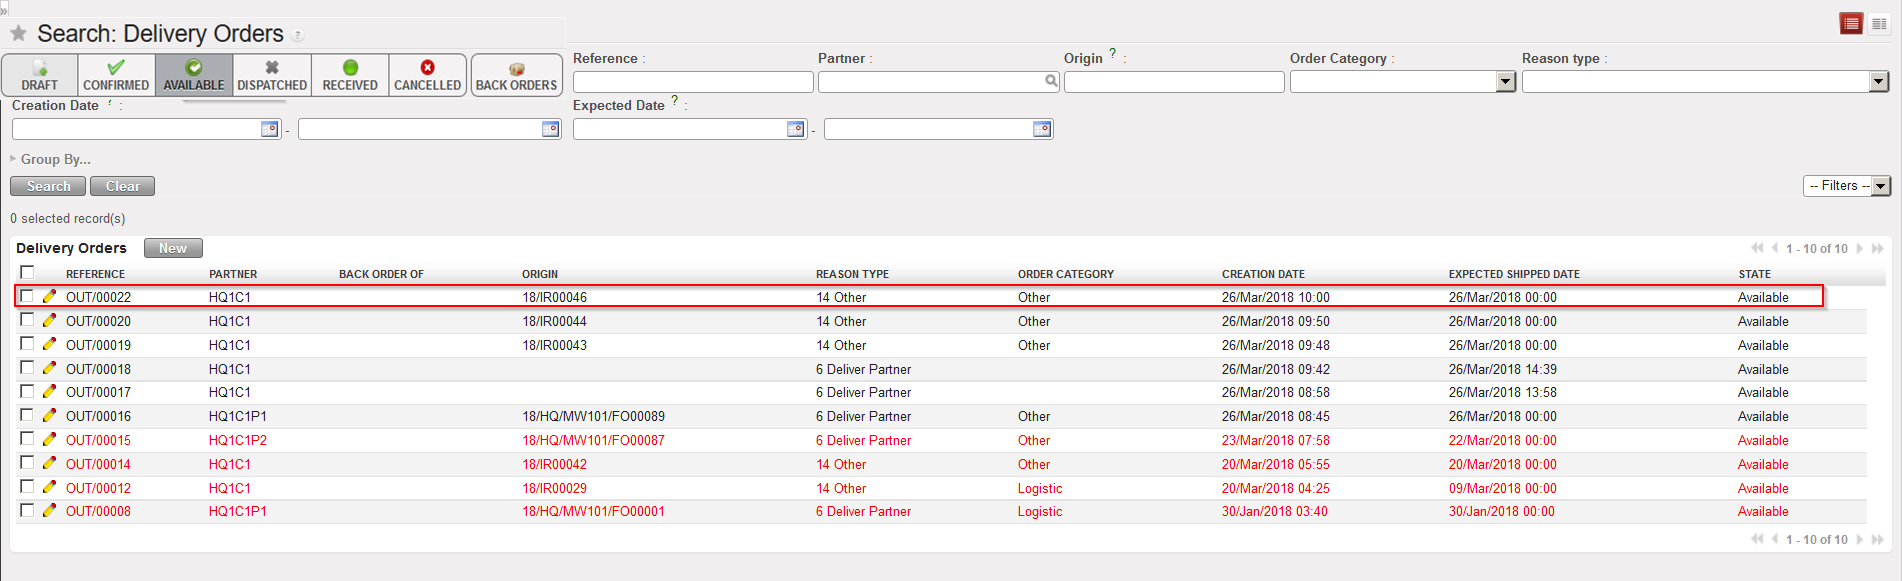Viewport: 1902px width, 581px height.
Task: Open the Reason type dropdown
Action: coord(1878,82)
